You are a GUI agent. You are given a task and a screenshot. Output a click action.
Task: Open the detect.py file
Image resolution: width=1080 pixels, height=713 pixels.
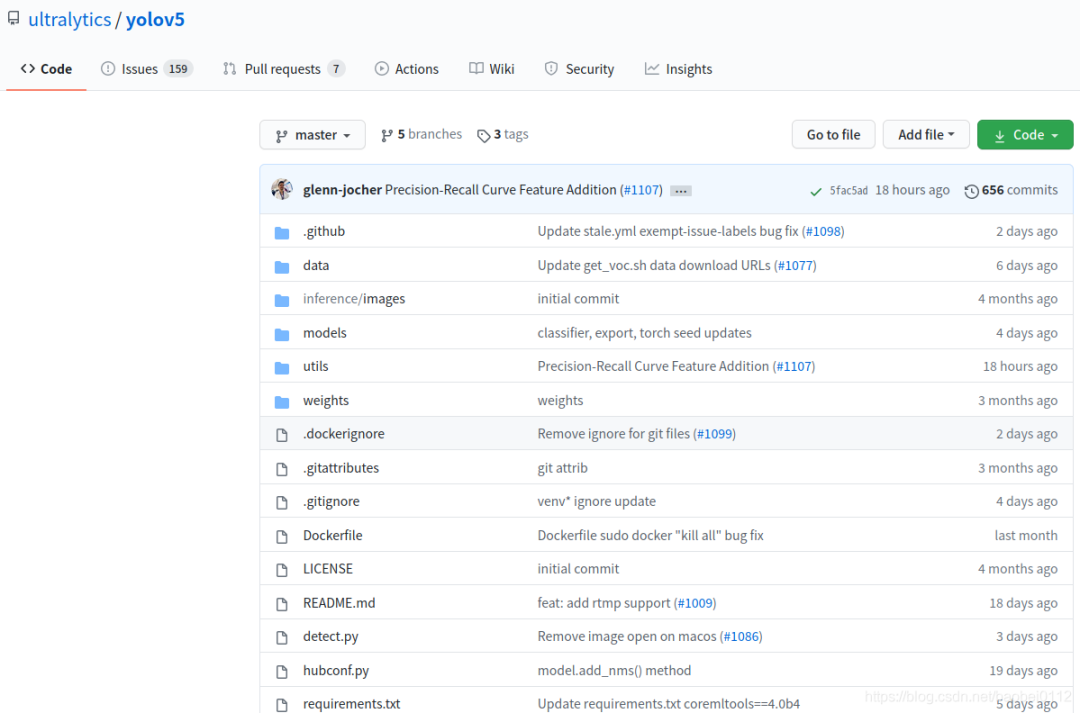click(x=330, y=637)
